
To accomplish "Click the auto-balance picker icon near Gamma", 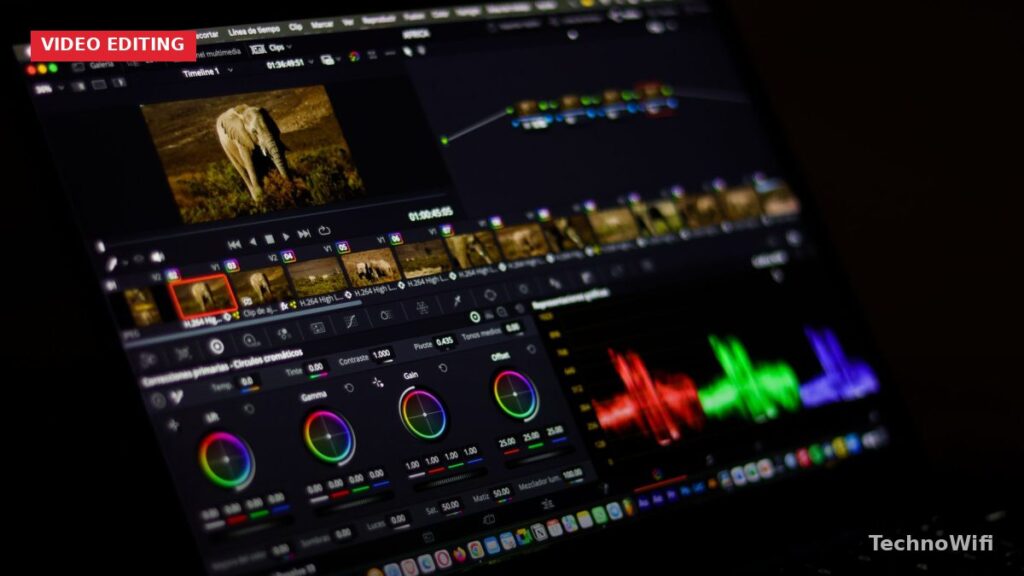I will pyautogui.click(x=377, y=382).
